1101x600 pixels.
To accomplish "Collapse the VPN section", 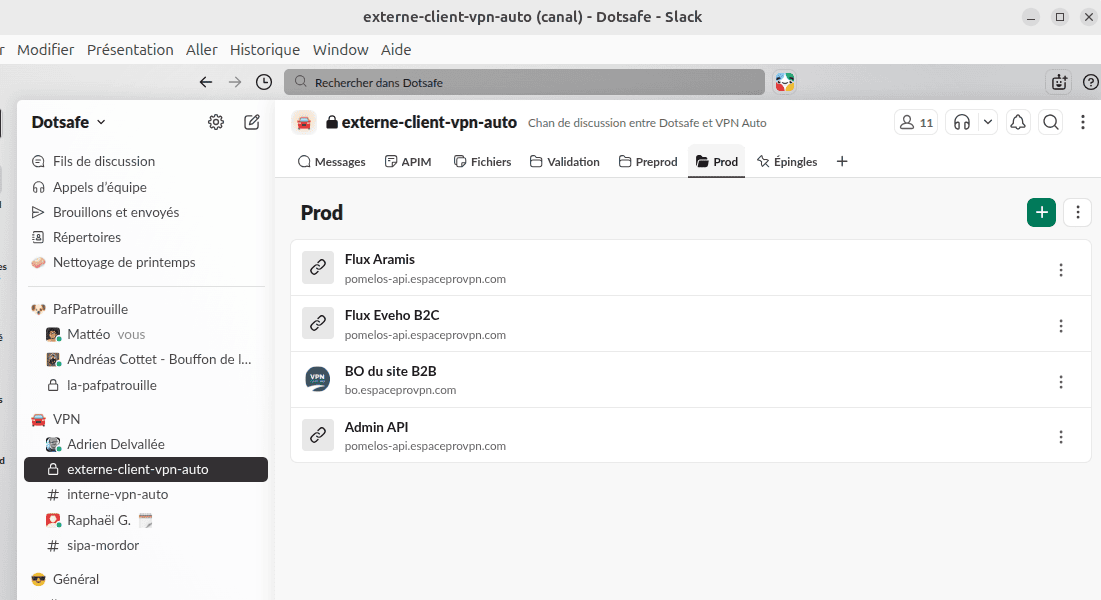I will 66,419.
